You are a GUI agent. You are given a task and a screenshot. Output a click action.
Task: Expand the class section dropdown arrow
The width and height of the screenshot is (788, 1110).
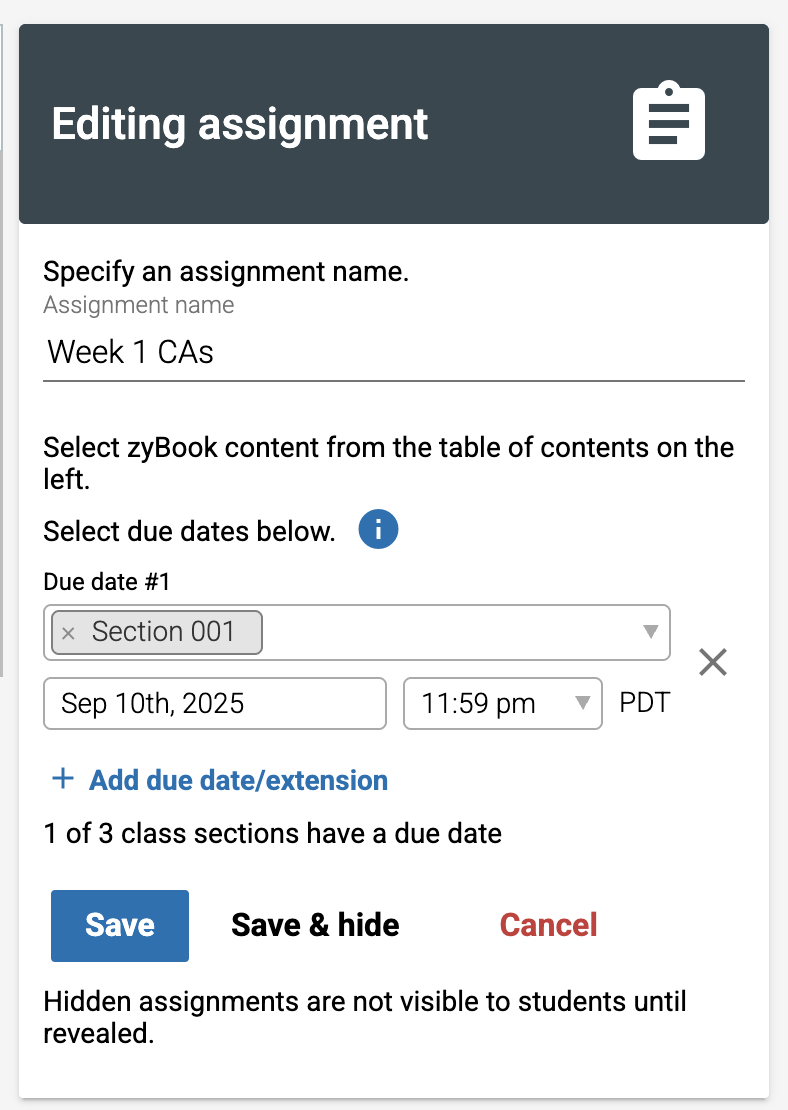650,631
